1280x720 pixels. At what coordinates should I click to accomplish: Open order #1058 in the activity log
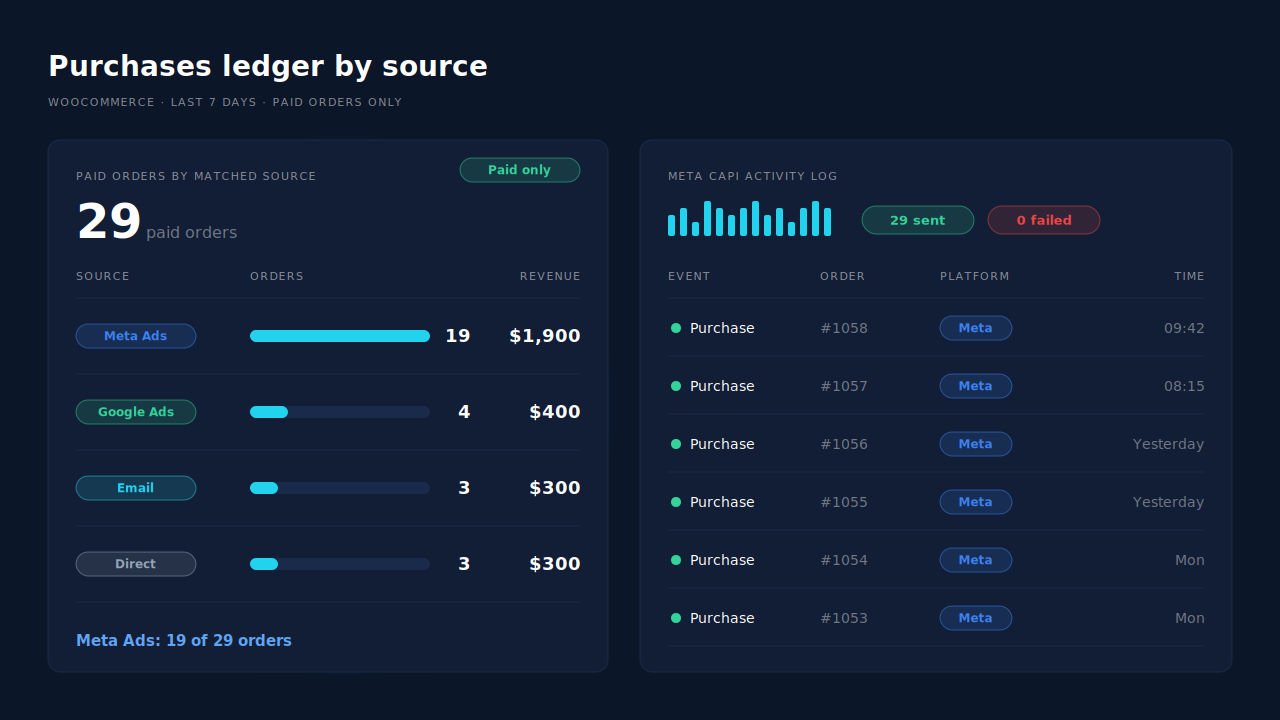(x=844, y=328)
